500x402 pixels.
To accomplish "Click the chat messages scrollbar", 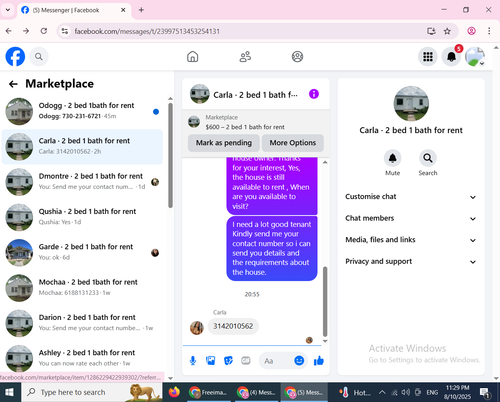I will (325, 302).
